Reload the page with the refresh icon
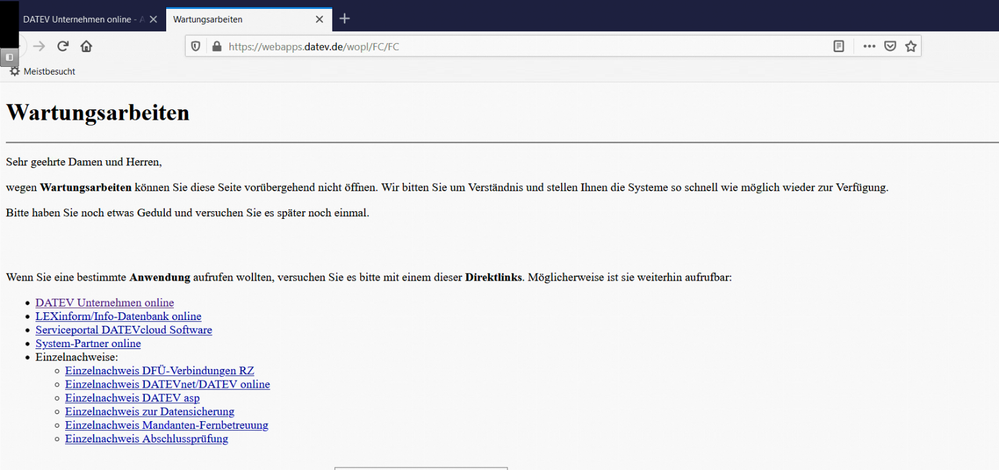 (x=62, y=46)
